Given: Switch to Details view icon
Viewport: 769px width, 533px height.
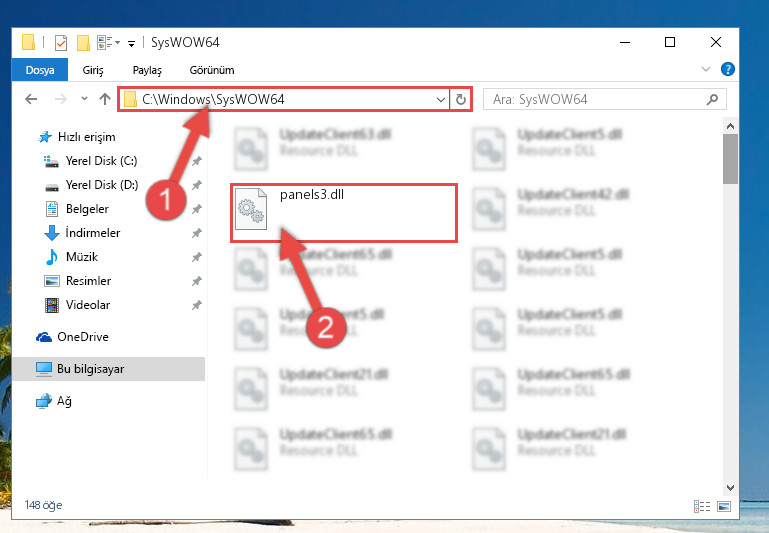Looking at the screenshot, I should (x=702, y=506).
